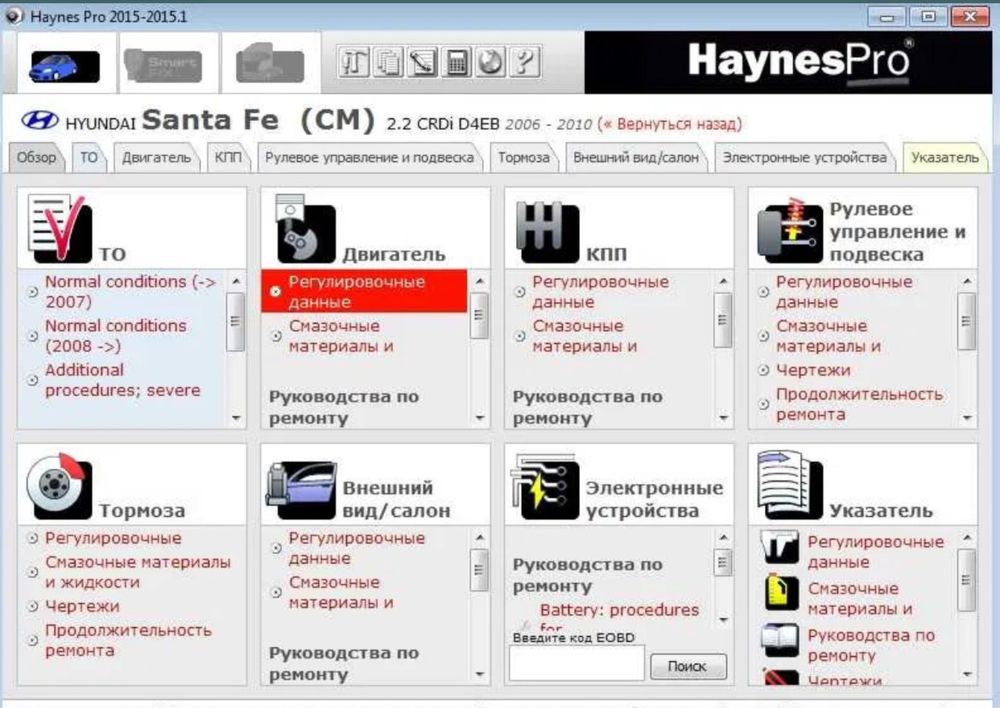This screenshot has width=1000, height=708.
Task: Click the Поиск button
Action: (688, 667)
